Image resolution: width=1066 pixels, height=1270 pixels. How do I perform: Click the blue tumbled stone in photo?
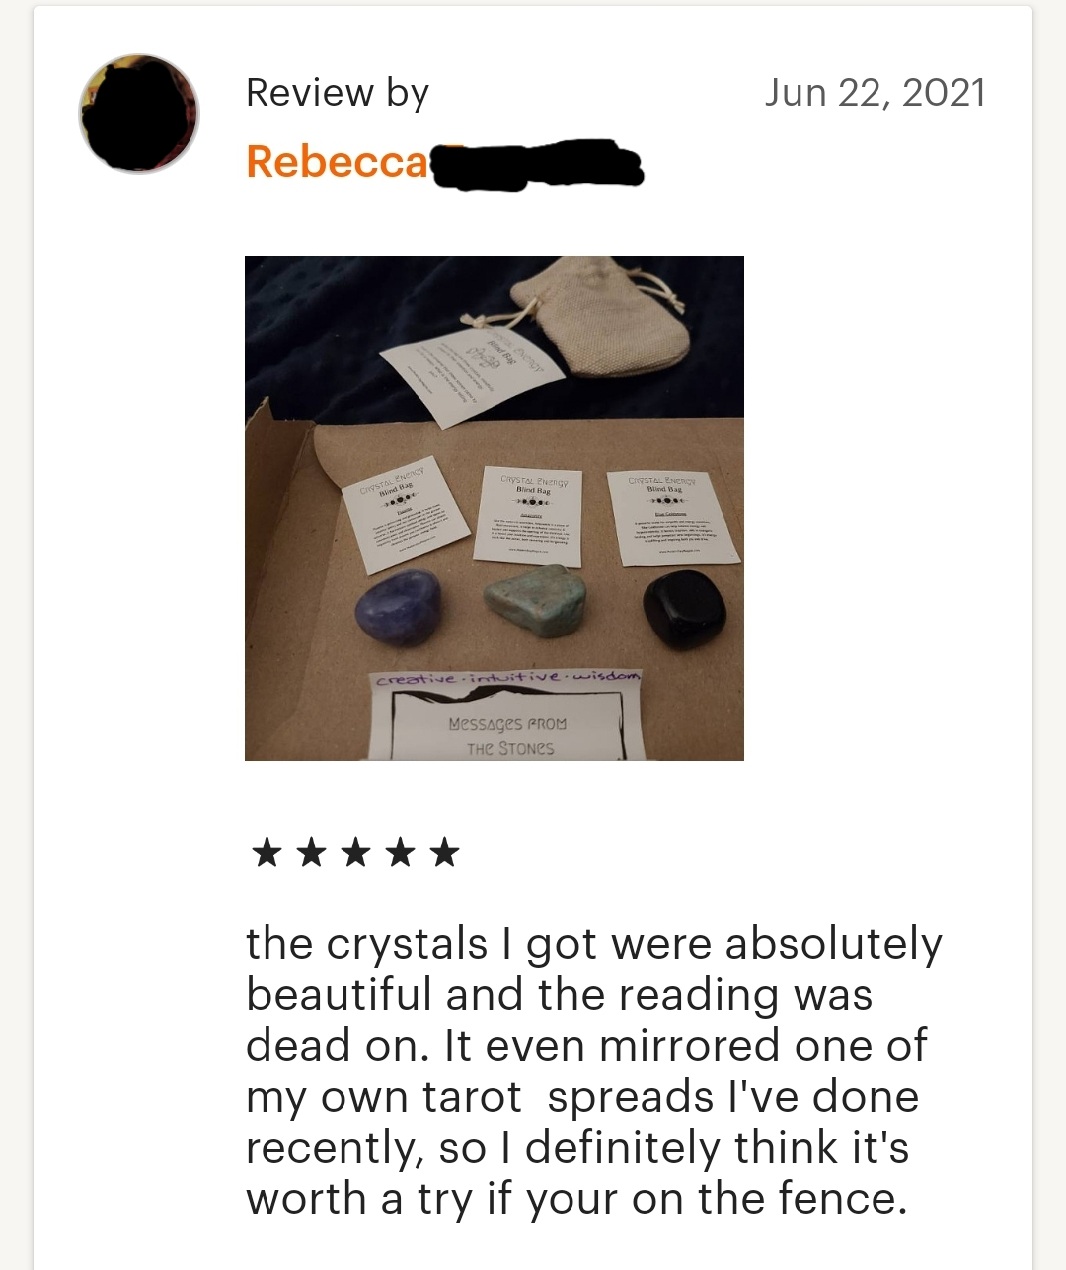[x=397, y=609]
